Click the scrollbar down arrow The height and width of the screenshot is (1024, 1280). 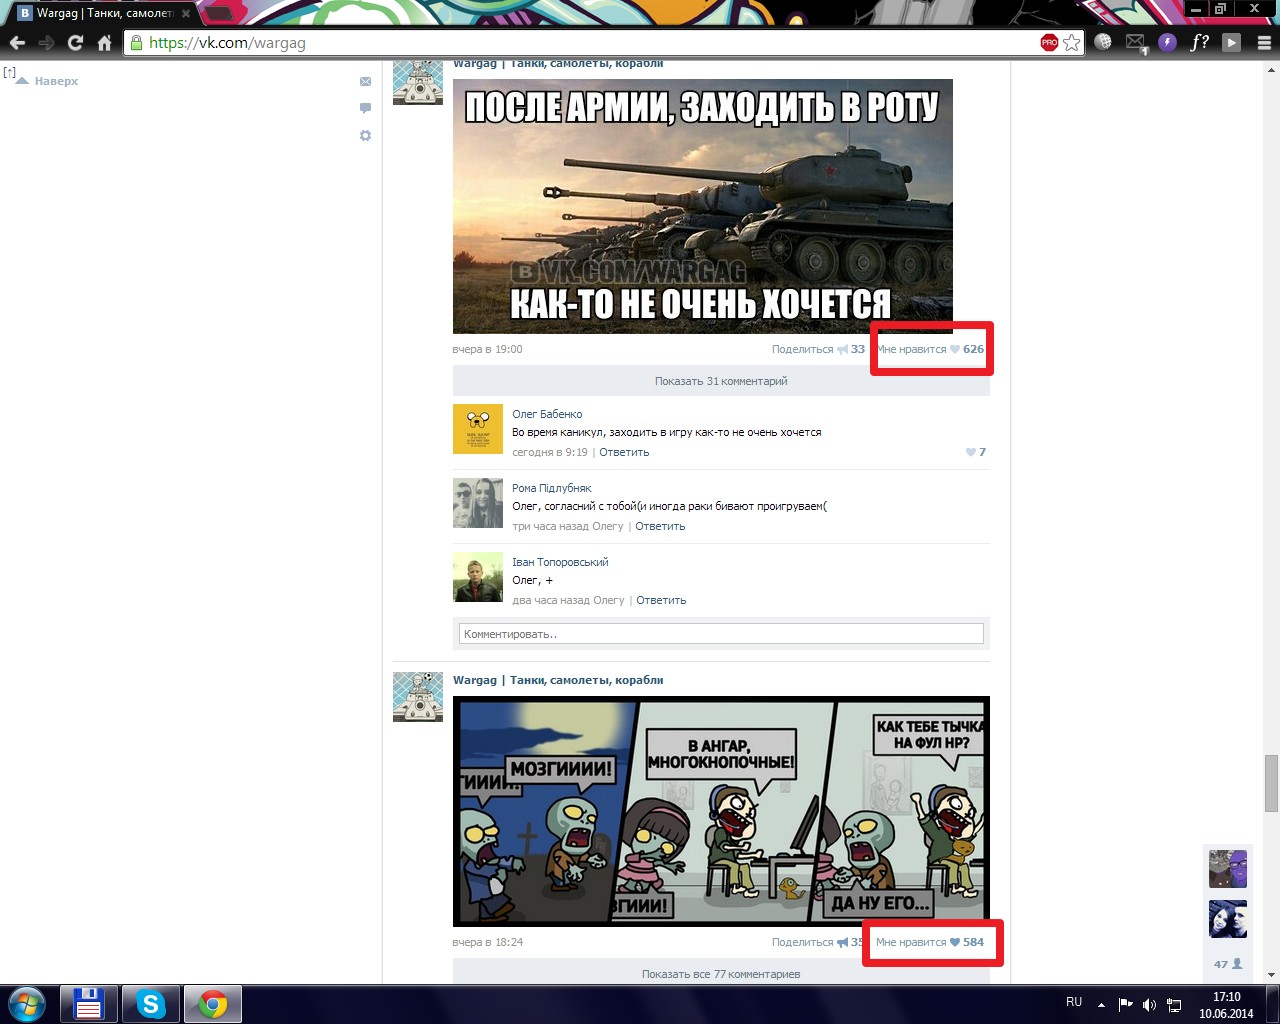(x=1271, y=975)
